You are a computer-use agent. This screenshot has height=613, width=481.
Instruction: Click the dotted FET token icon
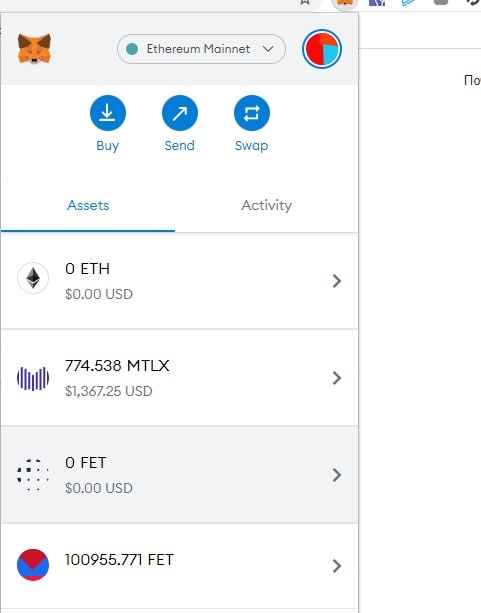pyautogui.click(x=33, y=475)
